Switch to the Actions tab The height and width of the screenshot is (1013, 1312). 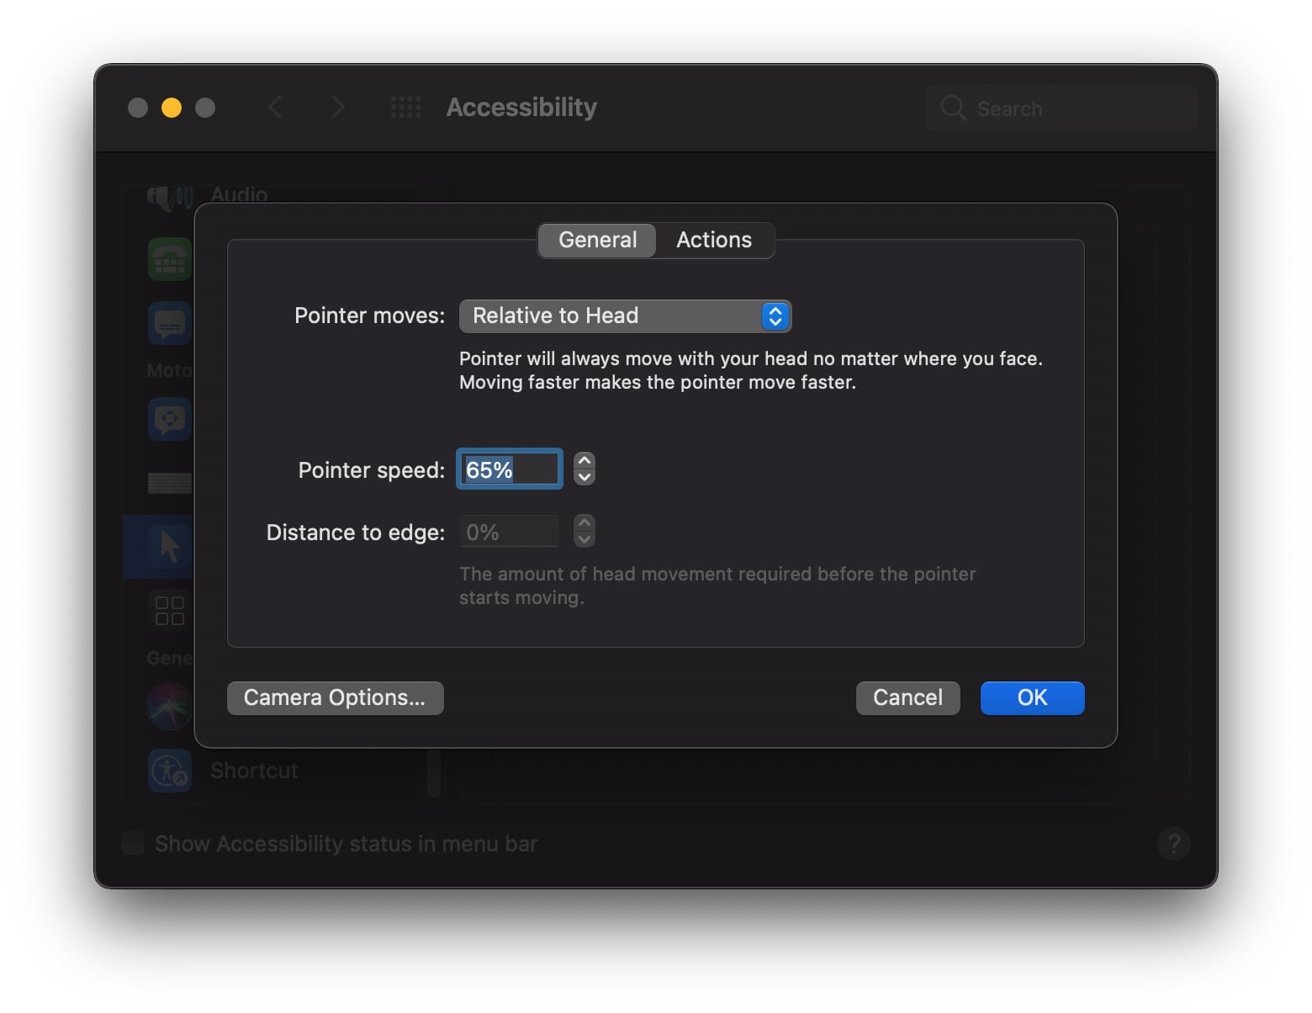(714, 240)
